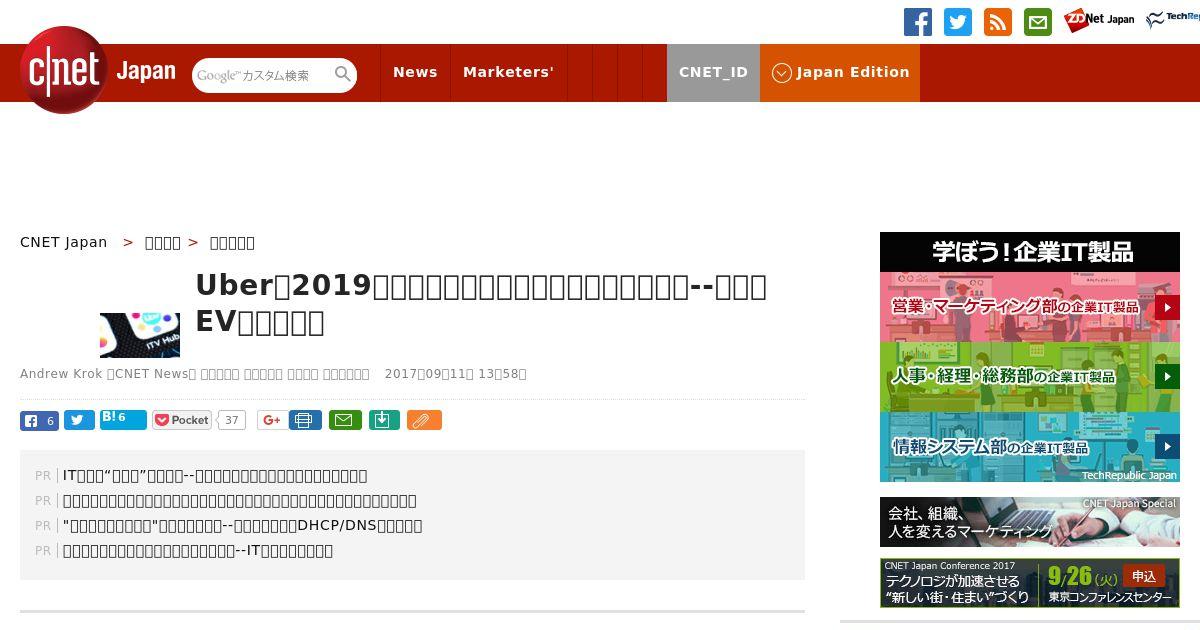Screen dimensions: 1200x630
Task: Go to the CNET Japan home logo
Action: pos(98,70)
